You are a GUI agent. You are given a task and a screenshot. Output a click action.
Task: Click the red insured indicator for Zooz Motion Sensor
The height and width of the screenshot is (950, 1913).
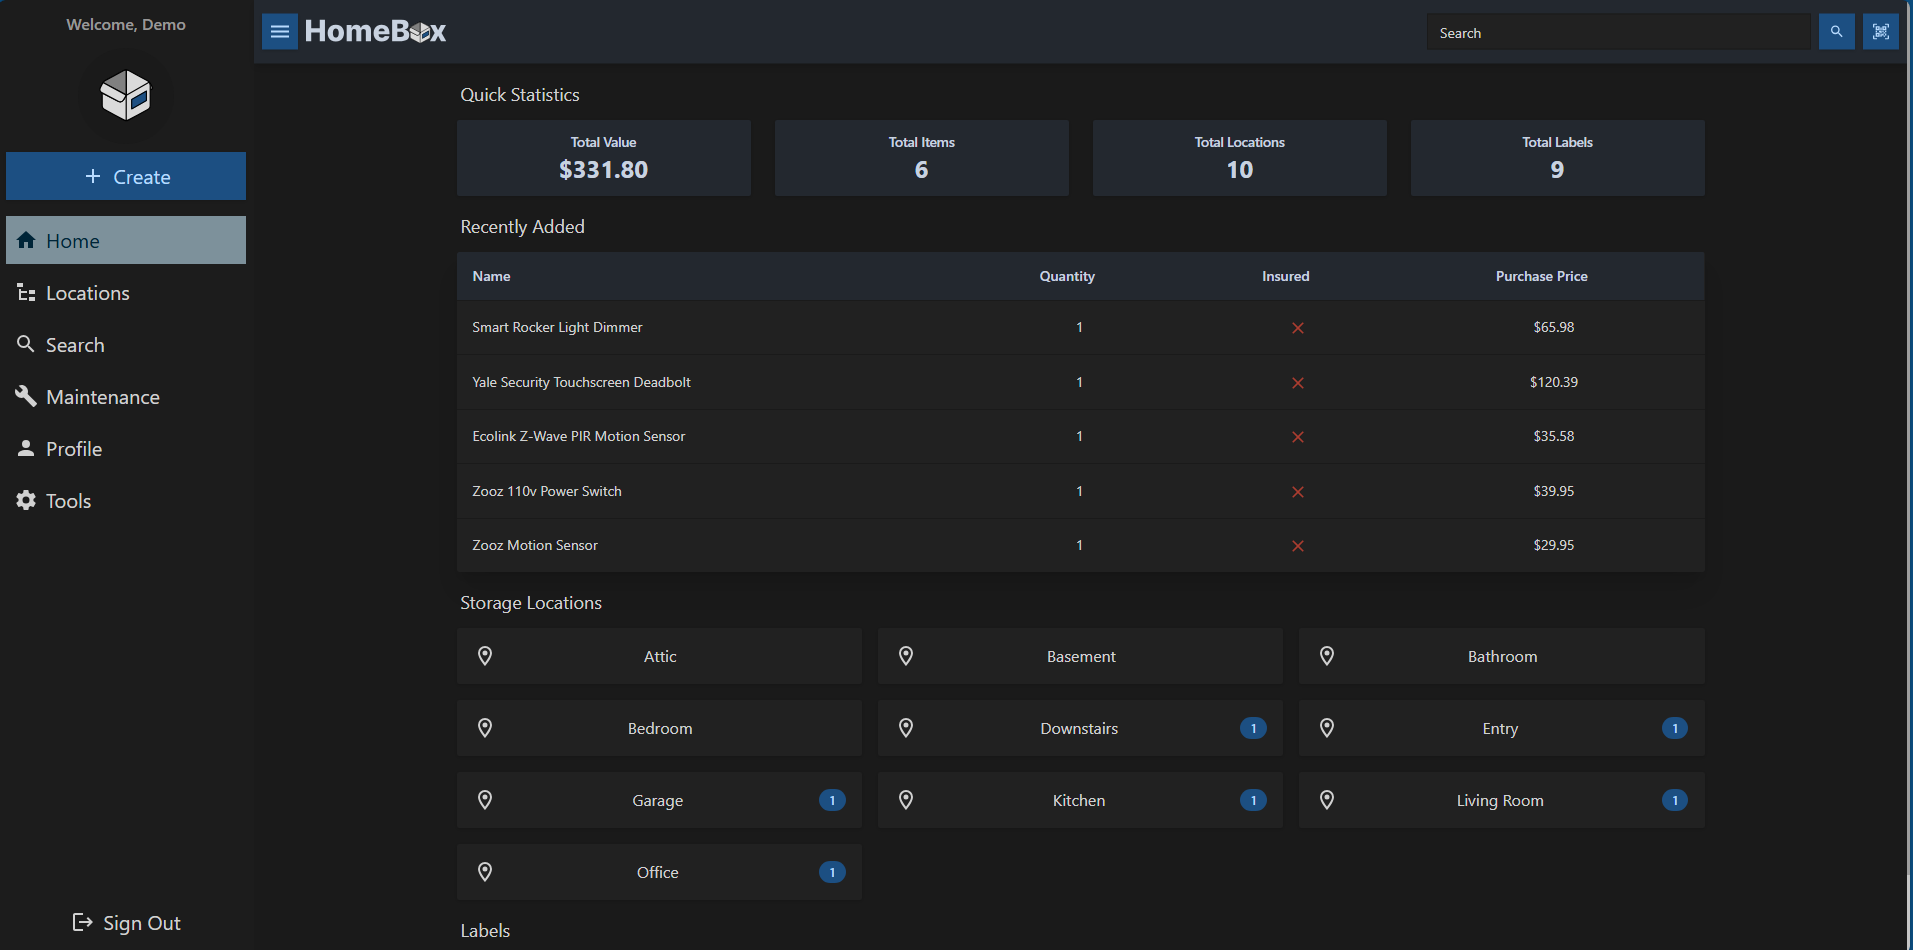(x=1298, y=546)
